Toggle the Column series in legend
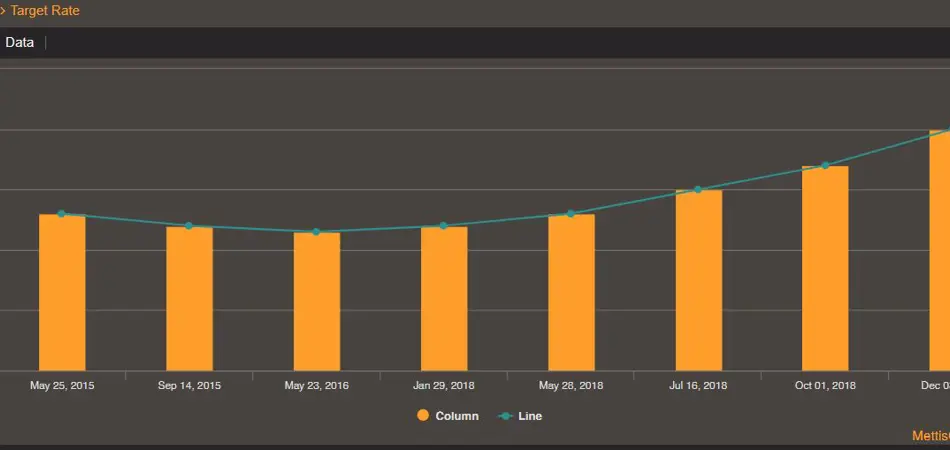 pyautogui.click(x=448, y=416)
